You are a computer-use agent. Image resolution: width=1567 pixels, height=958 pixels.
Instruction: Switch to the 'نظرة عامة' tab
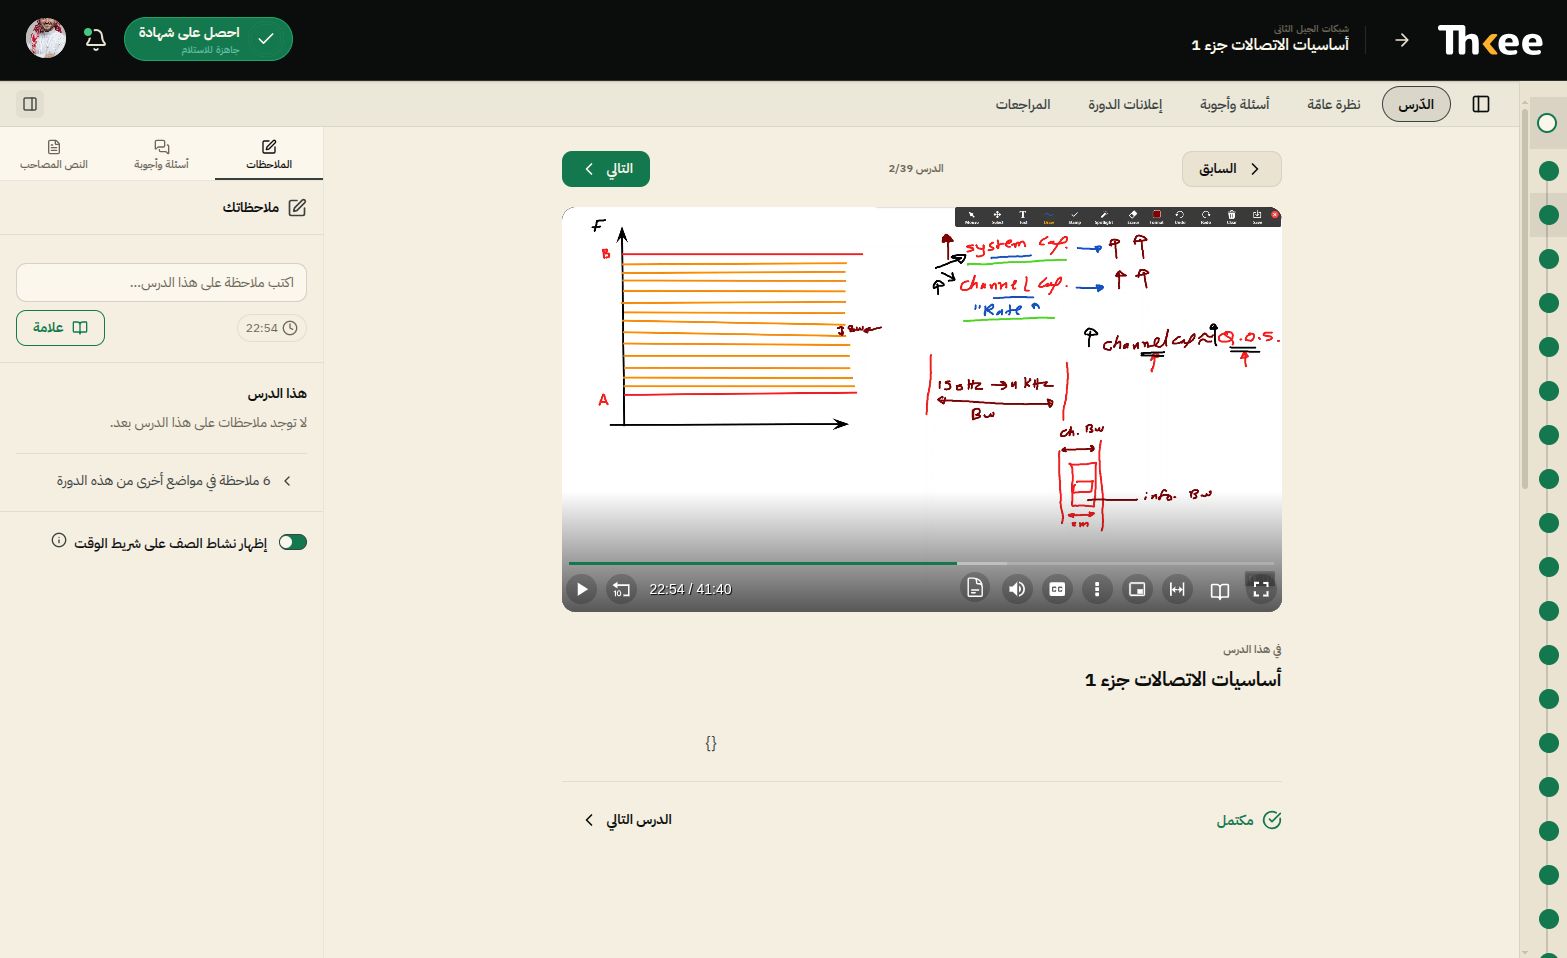[x=1334, y=104]
